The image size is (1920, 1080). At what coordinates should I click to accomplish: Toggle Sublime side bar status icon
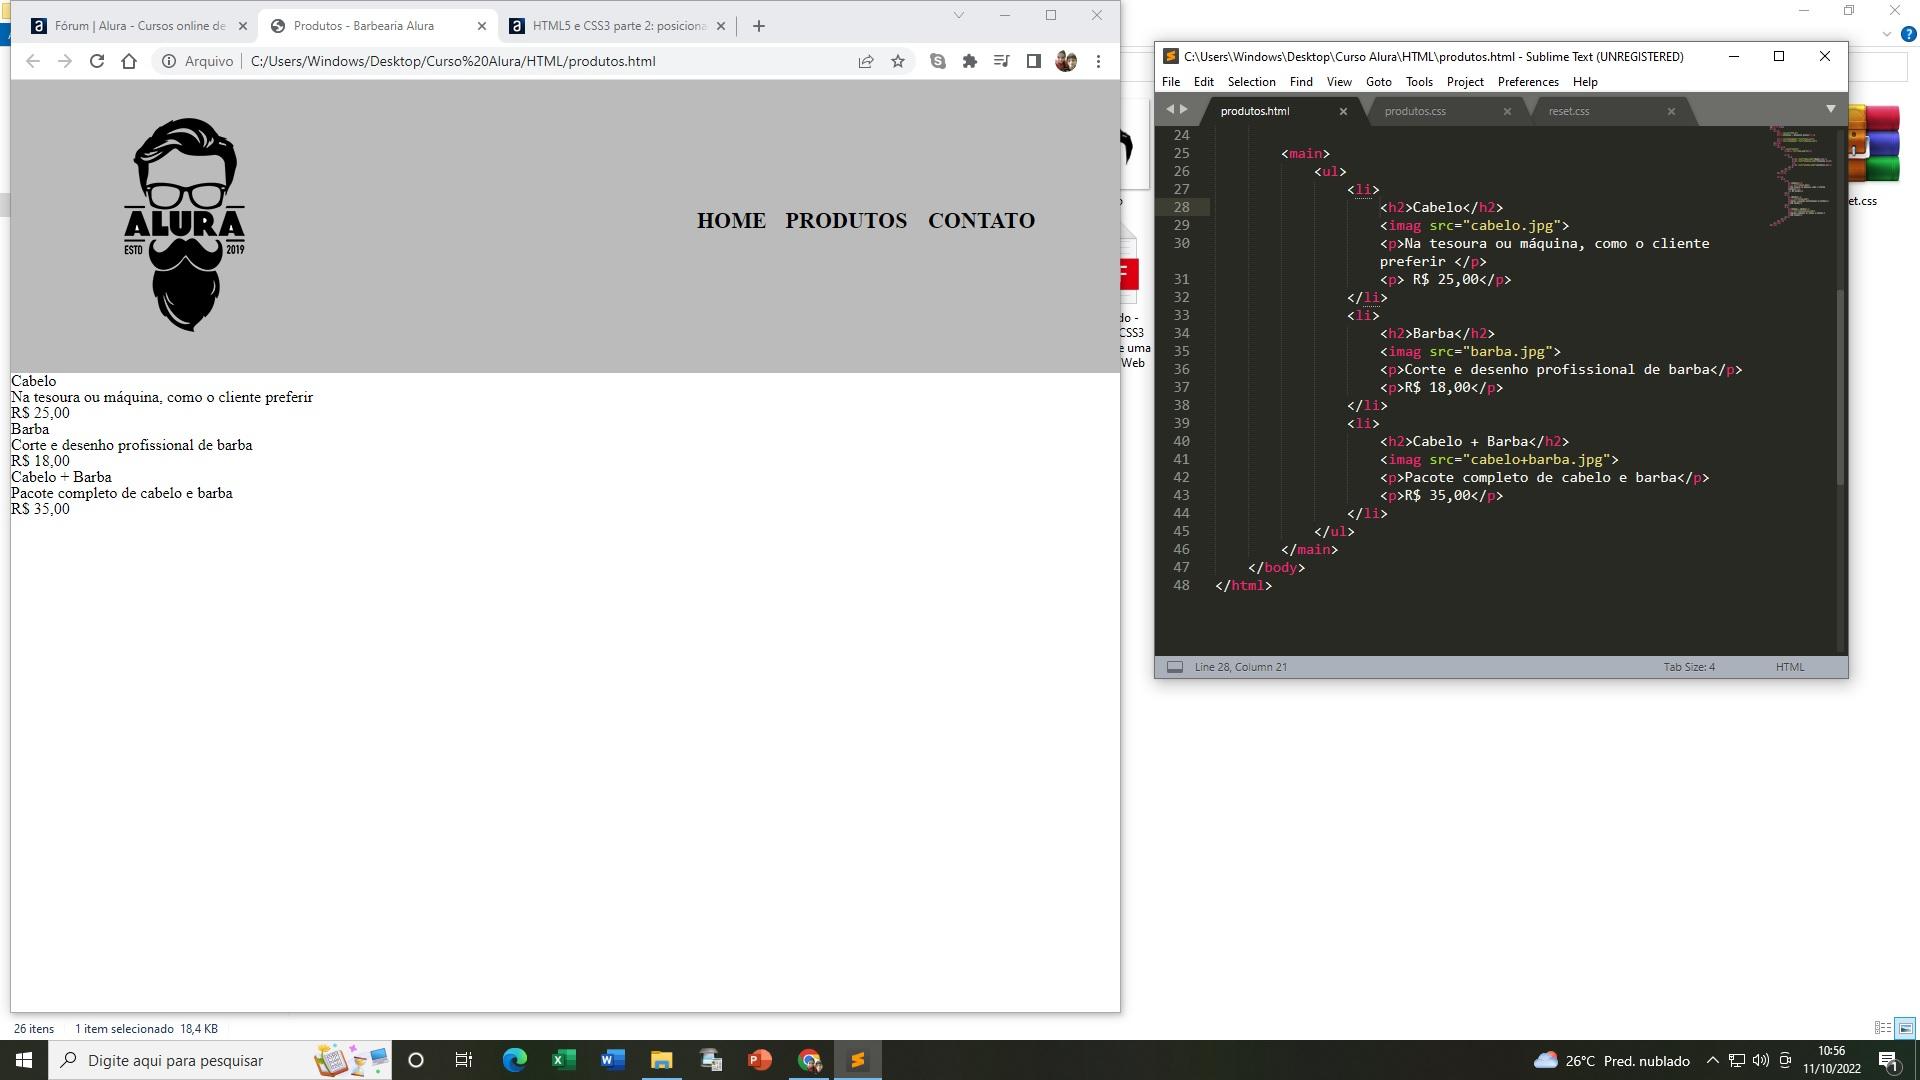[1175, 667]
